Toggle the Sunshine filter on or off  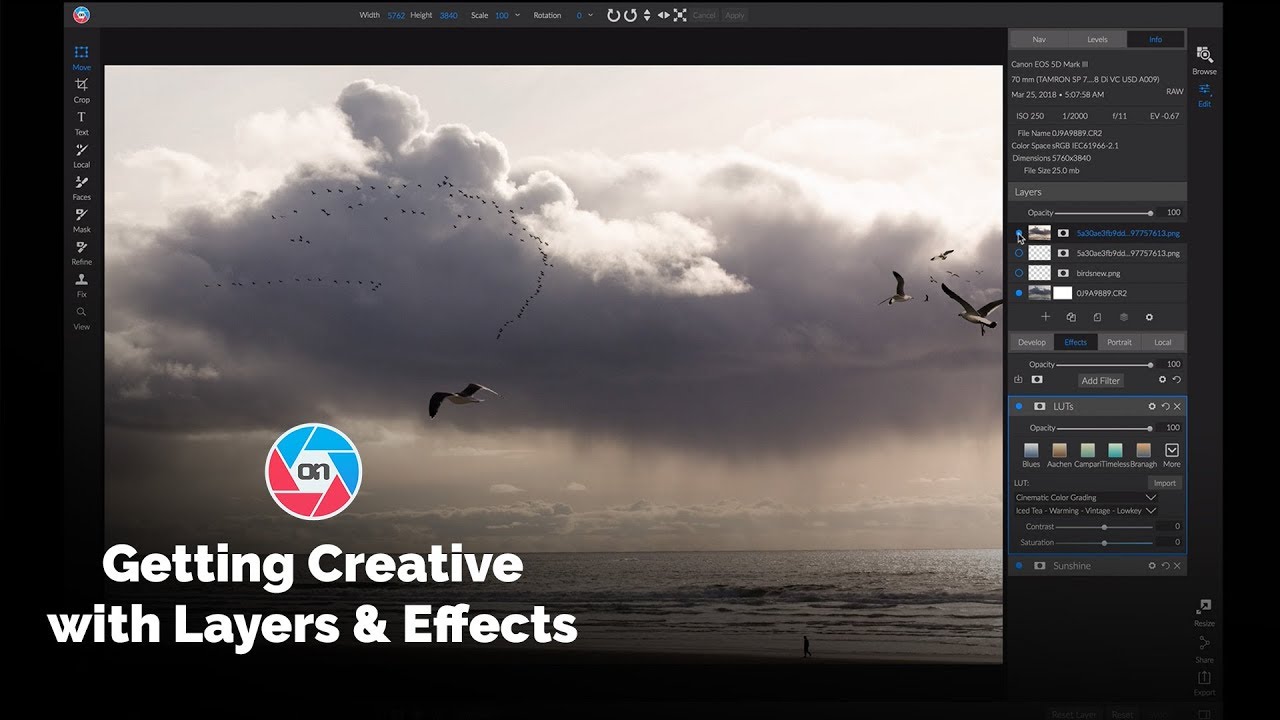point(1019,566)
